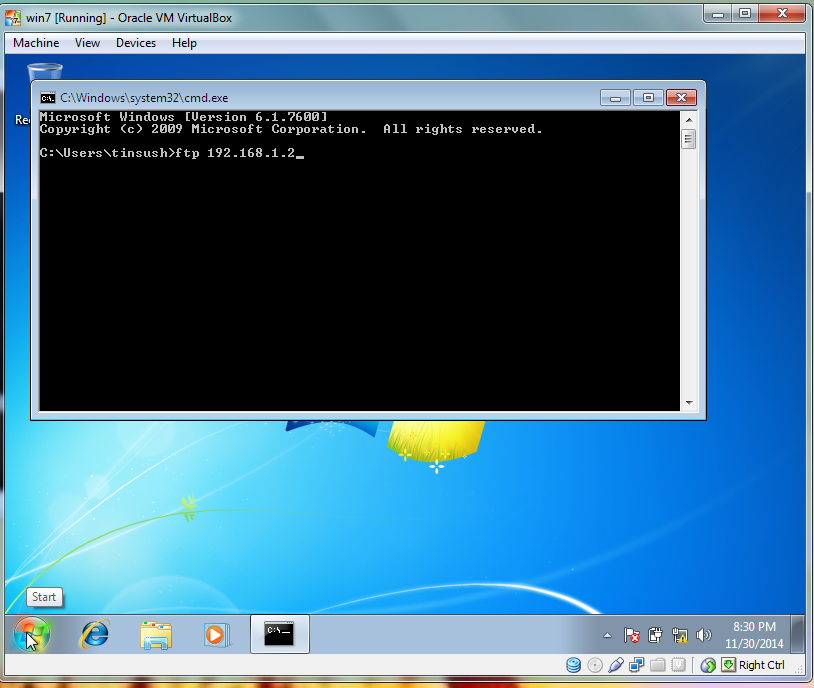
Task: Click VirtualBox USB devices status icon
Action: [616, 665]
